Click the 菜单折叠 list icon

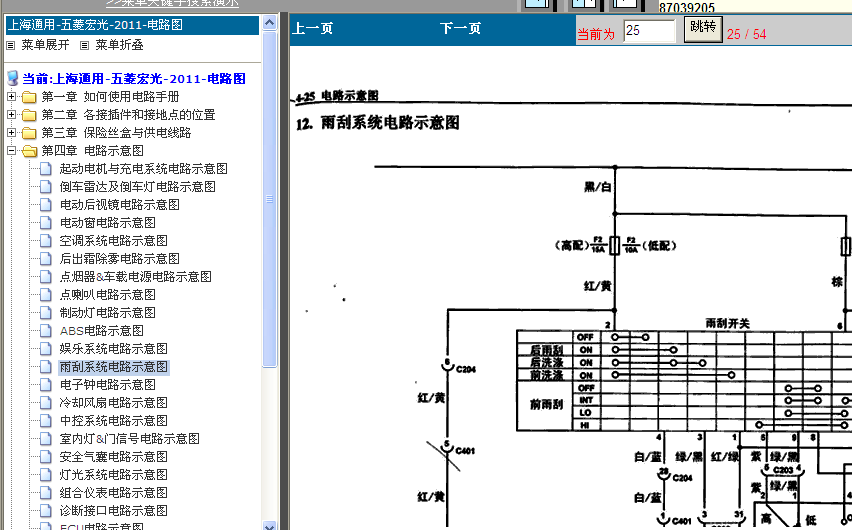point(84,46)
